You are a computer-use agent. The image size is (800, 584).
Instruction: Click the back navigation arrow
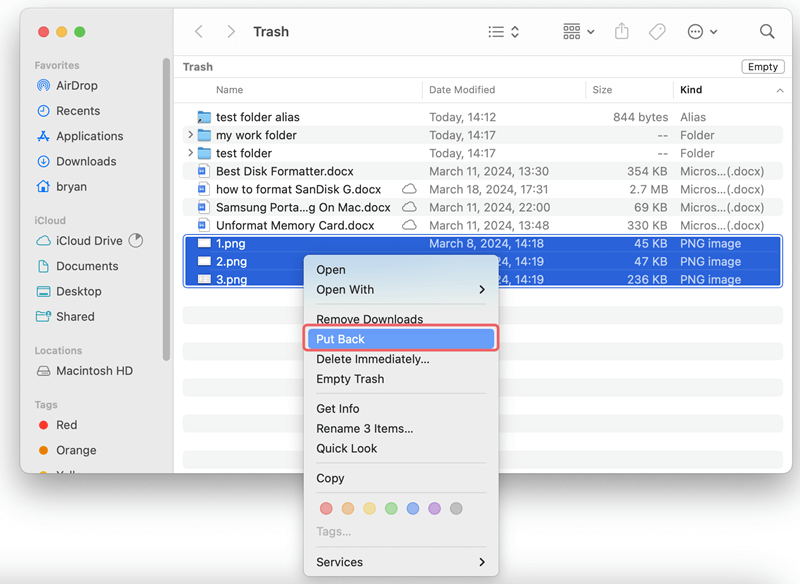point(199,31)
